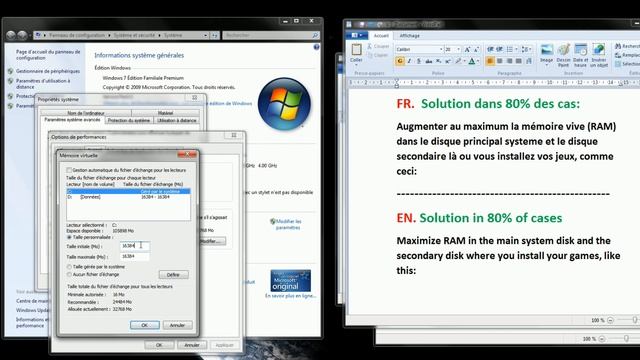Center text in WordPad

pyautogui.click(x=500, y=61)
